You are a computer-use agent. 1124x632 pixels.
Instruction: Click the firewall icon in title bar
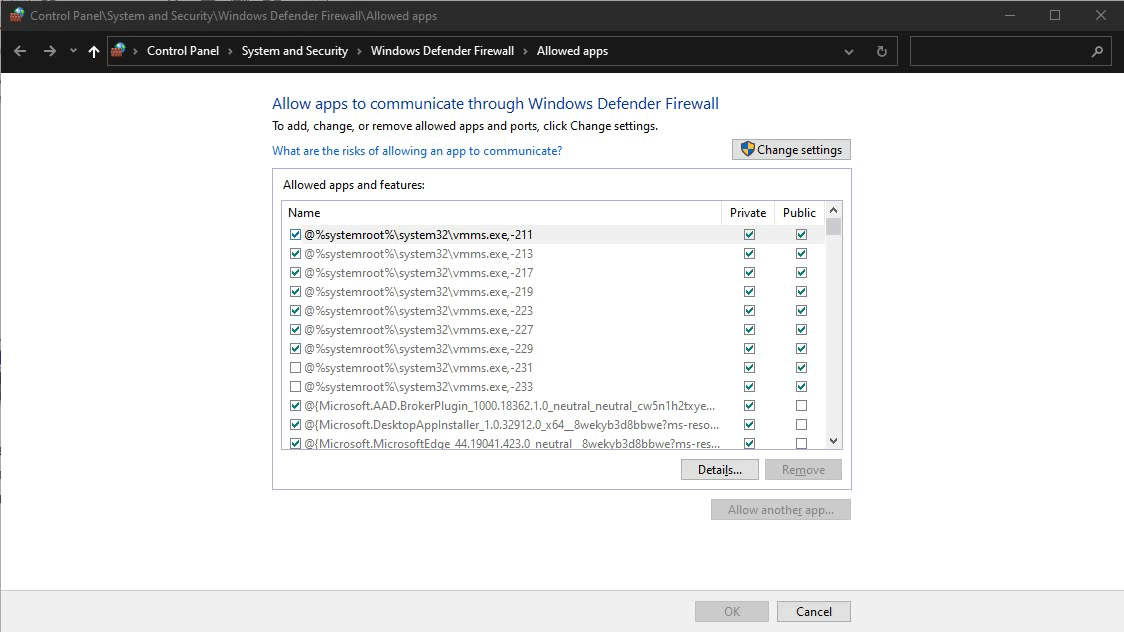(x=16, y=15)
